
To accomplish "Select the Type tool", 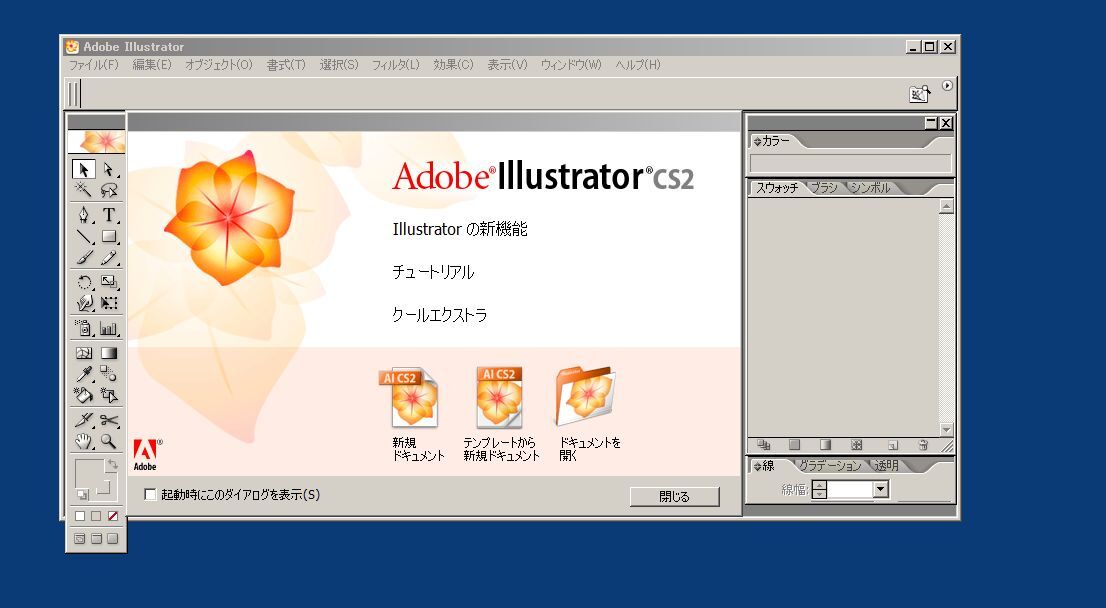I will (109, 215).
